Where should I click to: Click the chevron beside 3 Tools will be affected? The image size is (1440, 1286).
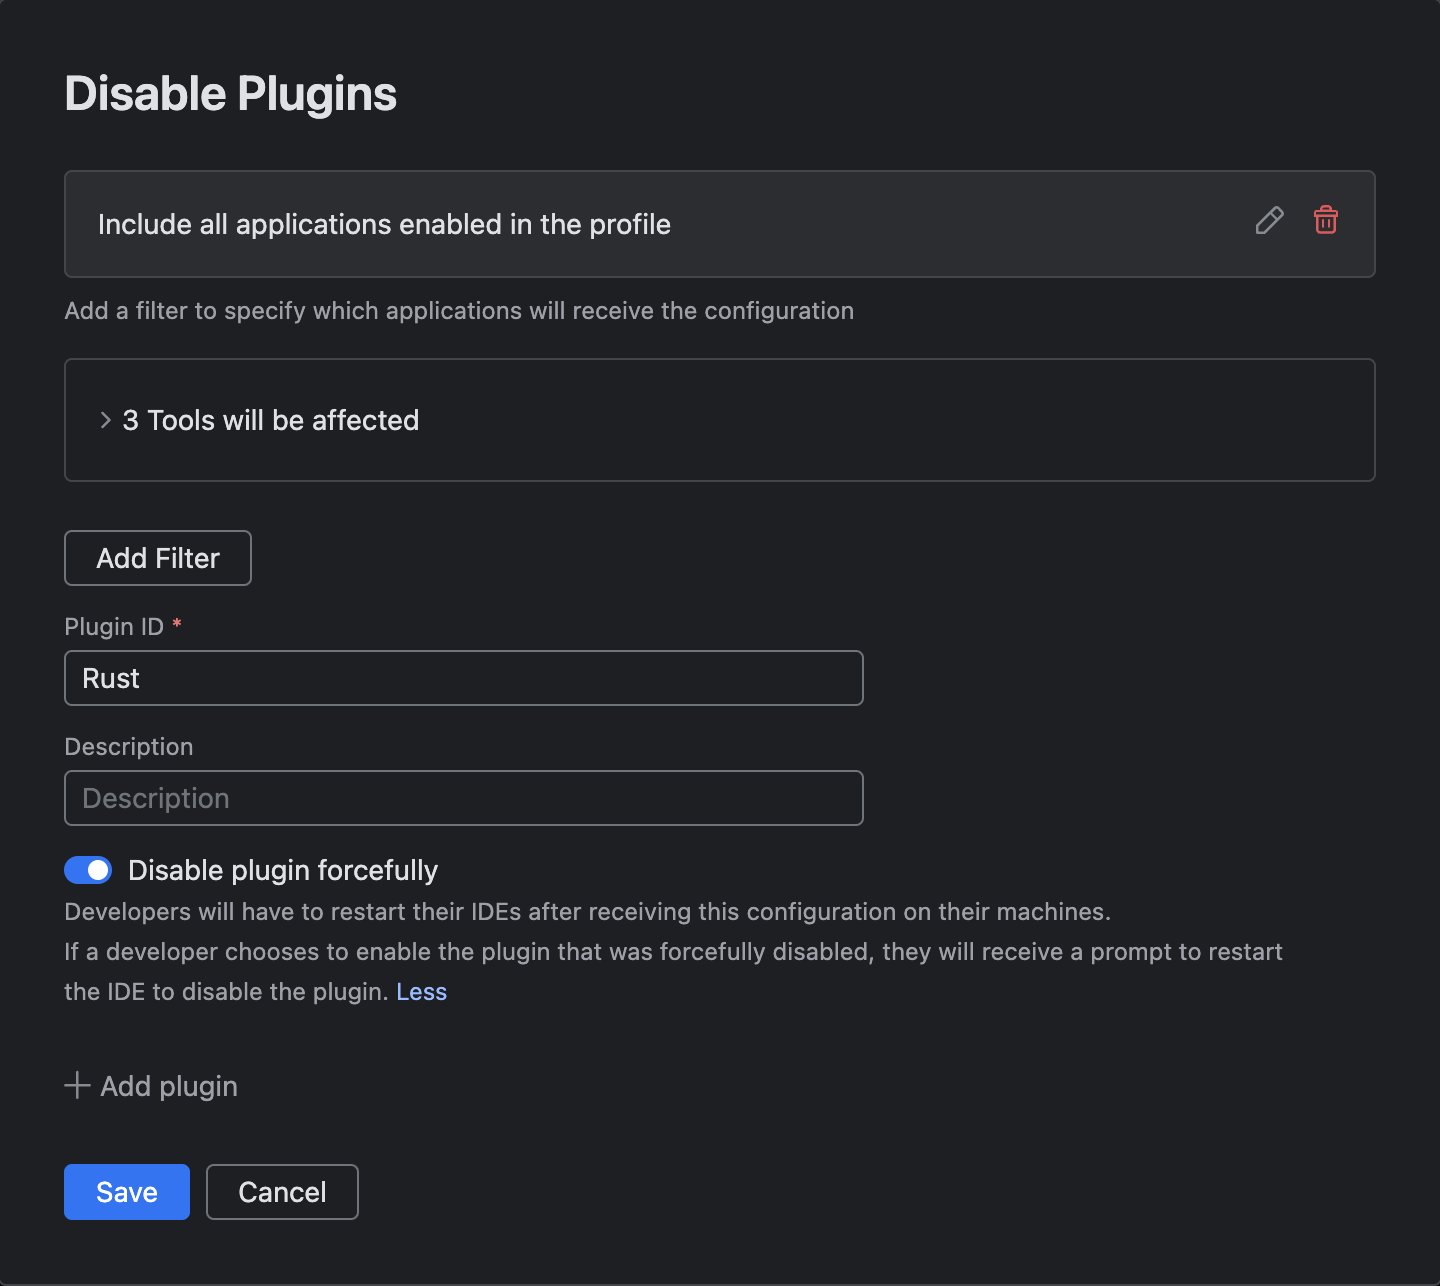point(104,420)
